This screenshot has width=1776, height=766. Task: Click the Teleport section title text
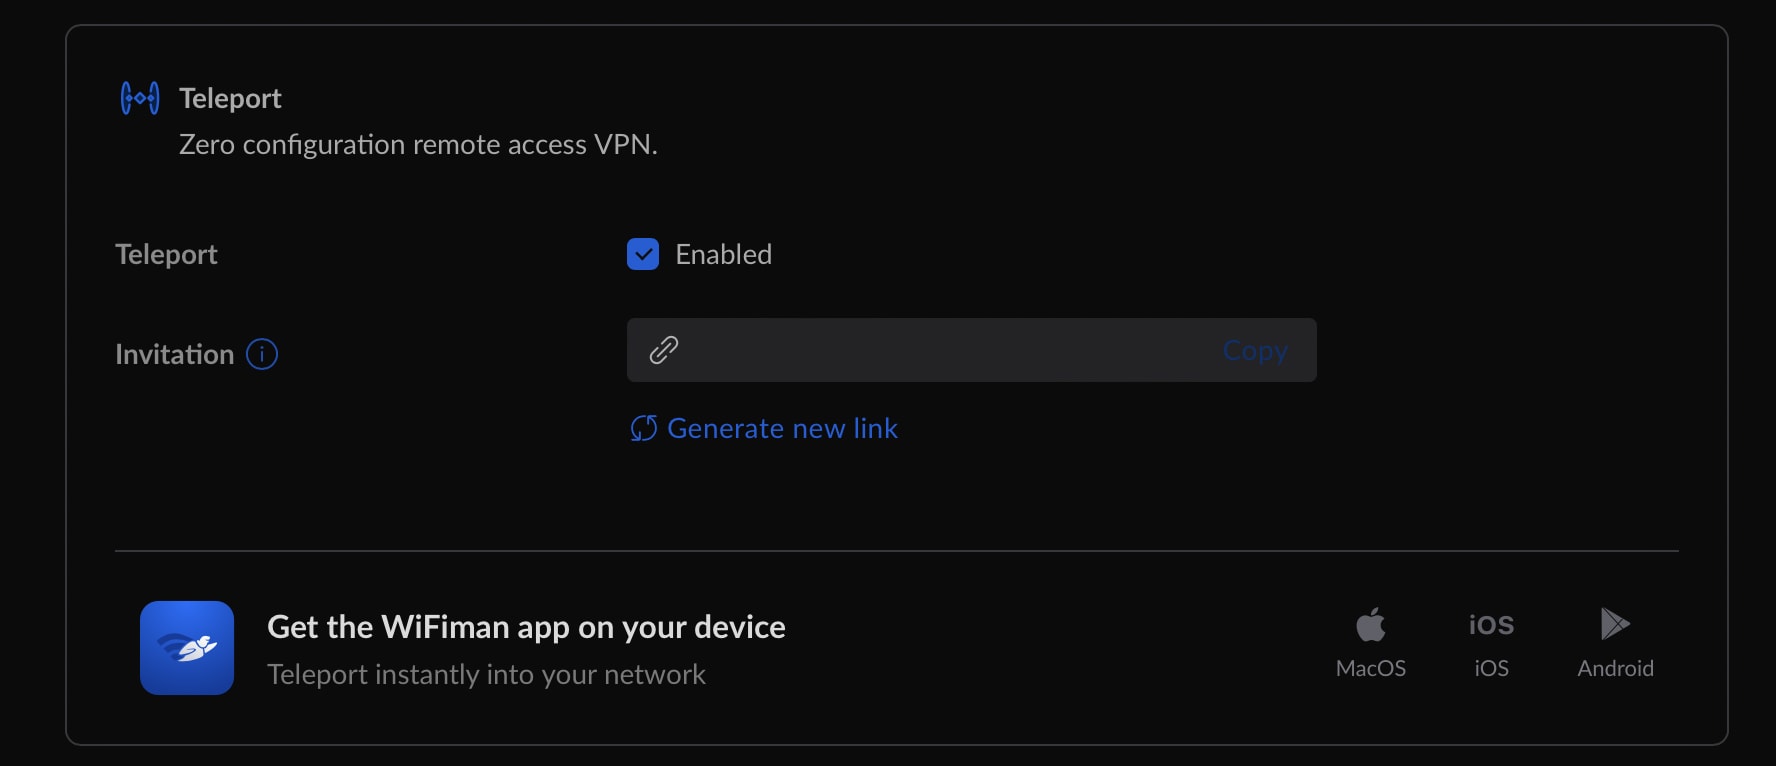230,98
